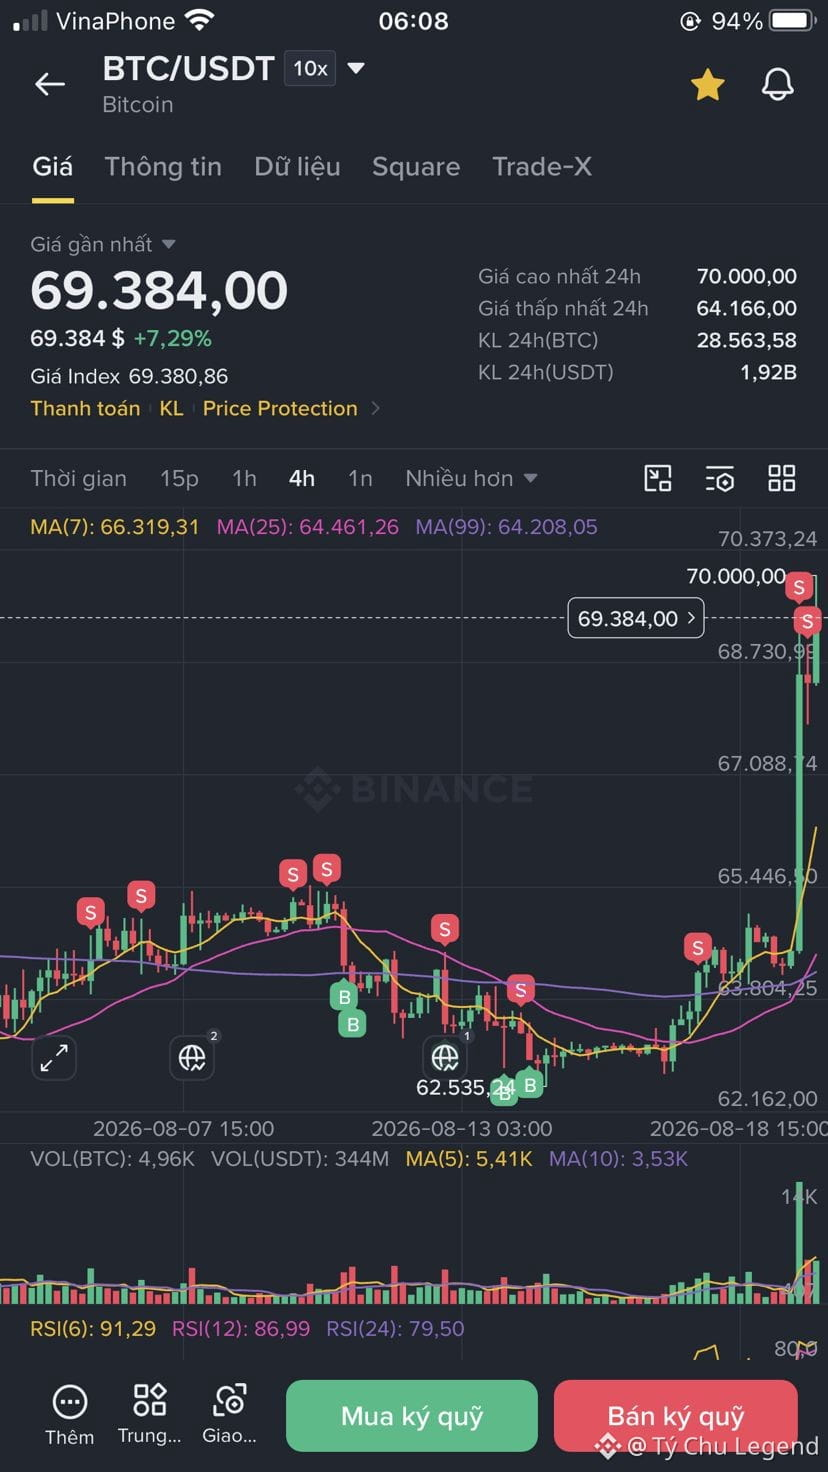
Task: Open the BTC/USDT pair selector arrow
Action: coord(356,68)
